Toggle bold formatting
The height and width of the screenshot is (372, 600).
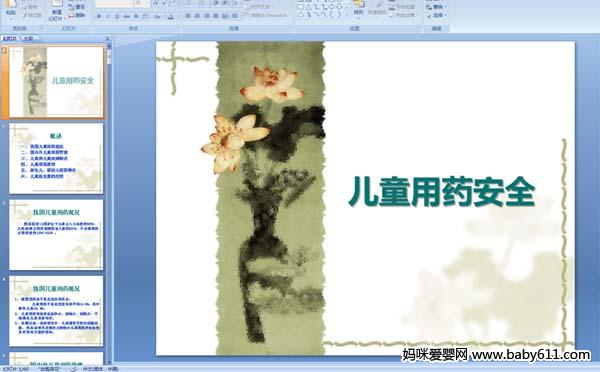[x=99, y=16]
